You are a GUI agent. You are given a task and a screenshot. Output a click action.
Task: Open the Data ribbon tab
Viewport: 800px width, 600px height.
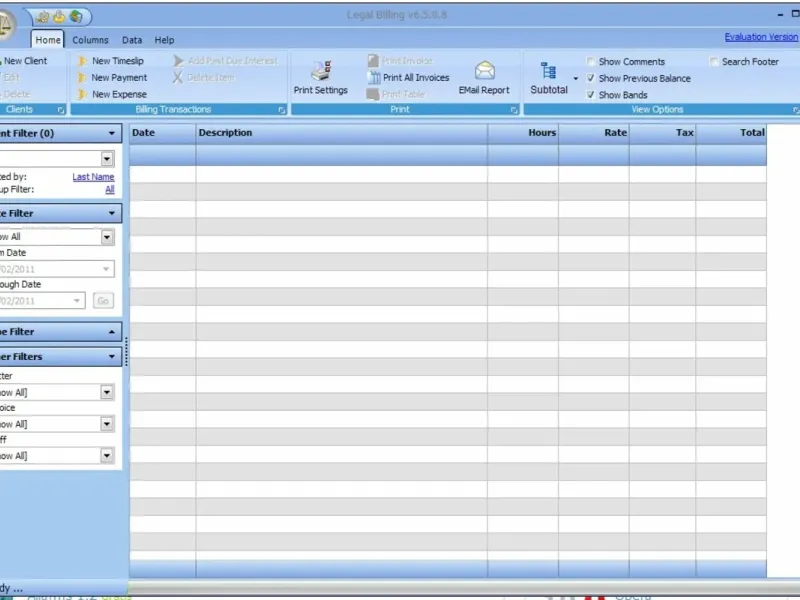[x=132, y=40]
